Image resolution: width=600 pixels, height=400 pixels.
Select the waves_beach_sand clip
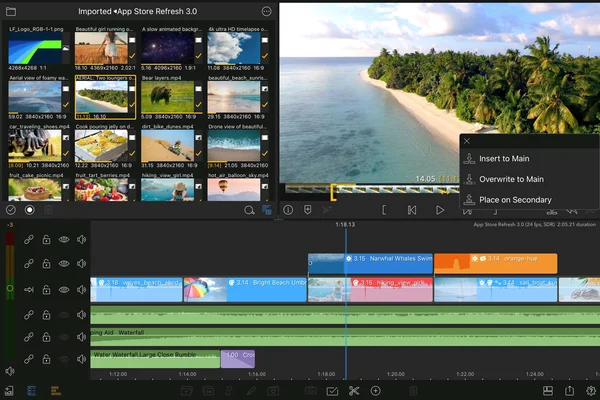pos(136,290)
